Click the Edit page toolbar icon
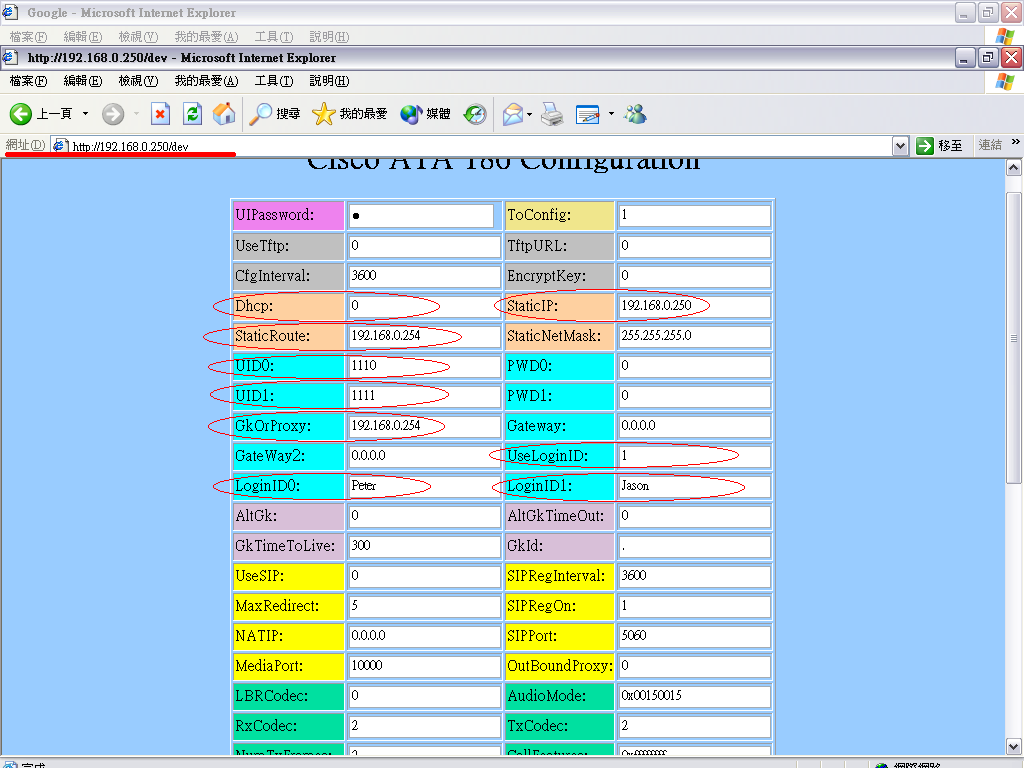 point(588,114)
